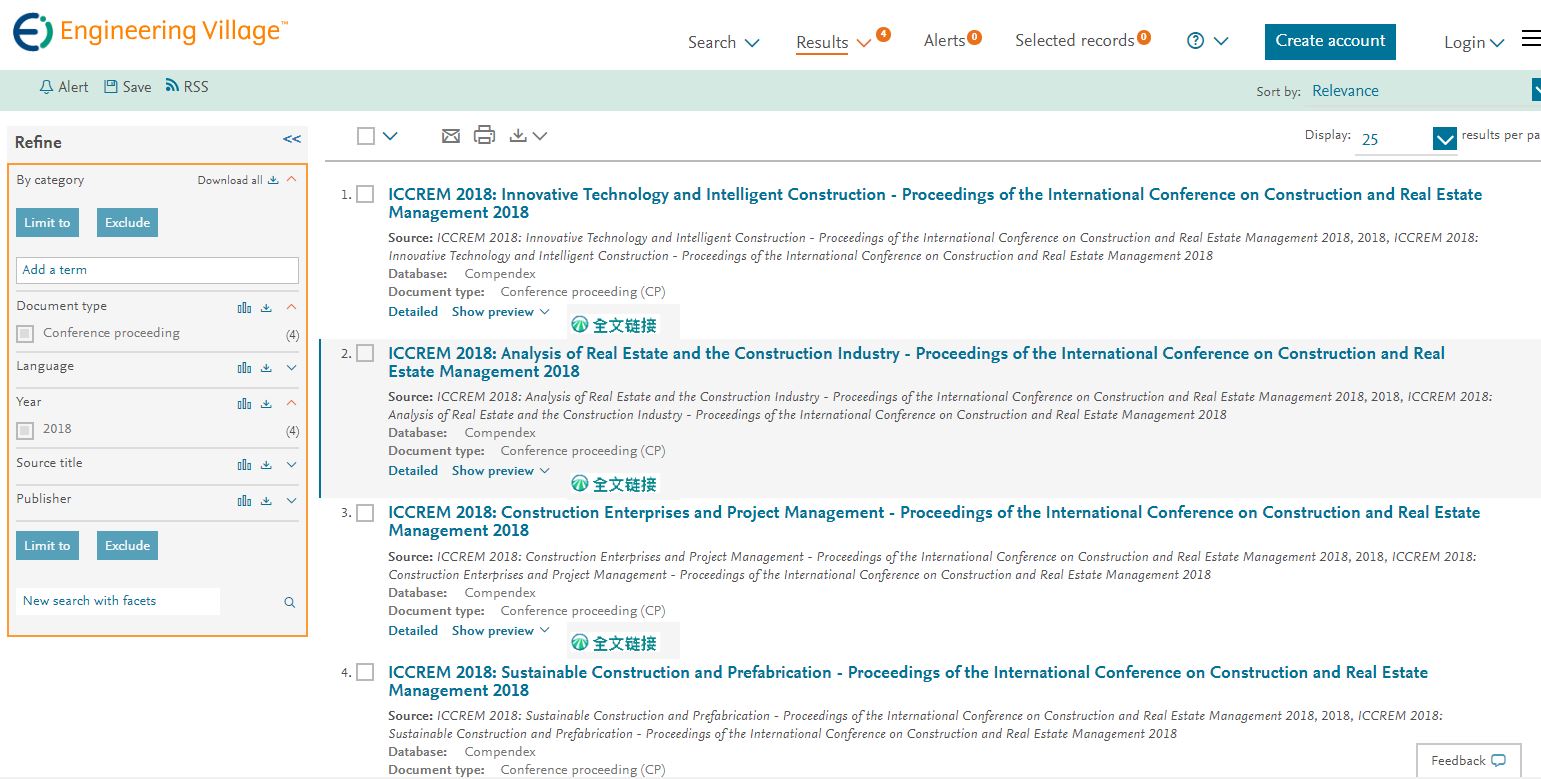The width and height of the screenshot is (1541, 779).
Task: Open the Source title chart icon
Action: [244, 465]
